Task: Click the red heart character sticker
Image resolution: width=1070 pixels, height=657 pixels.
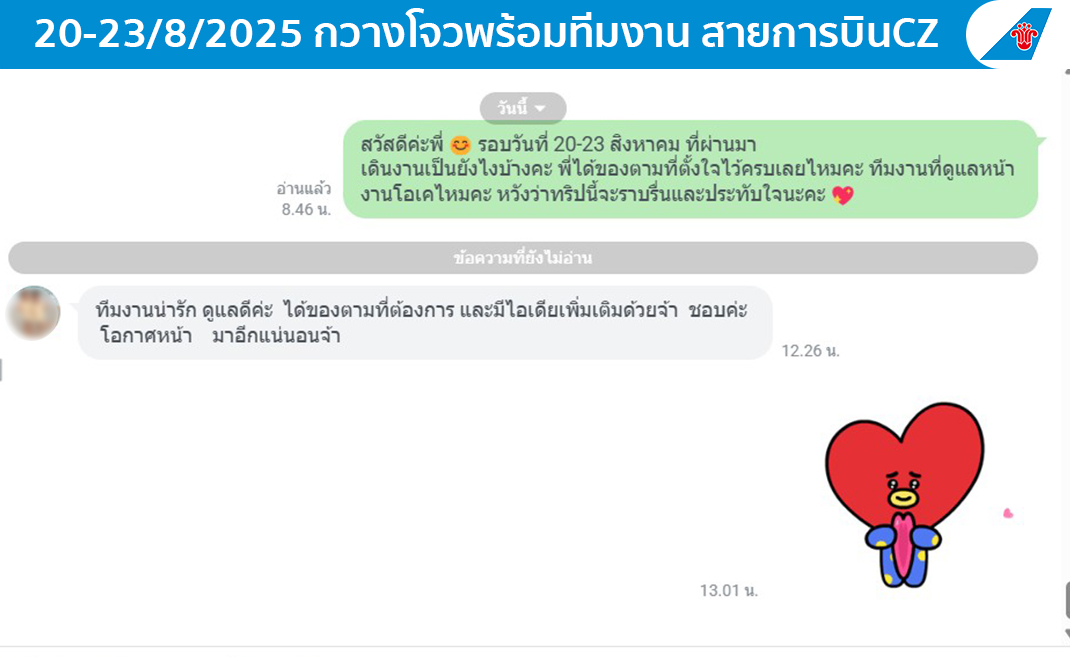Action: tap(904, 495)
